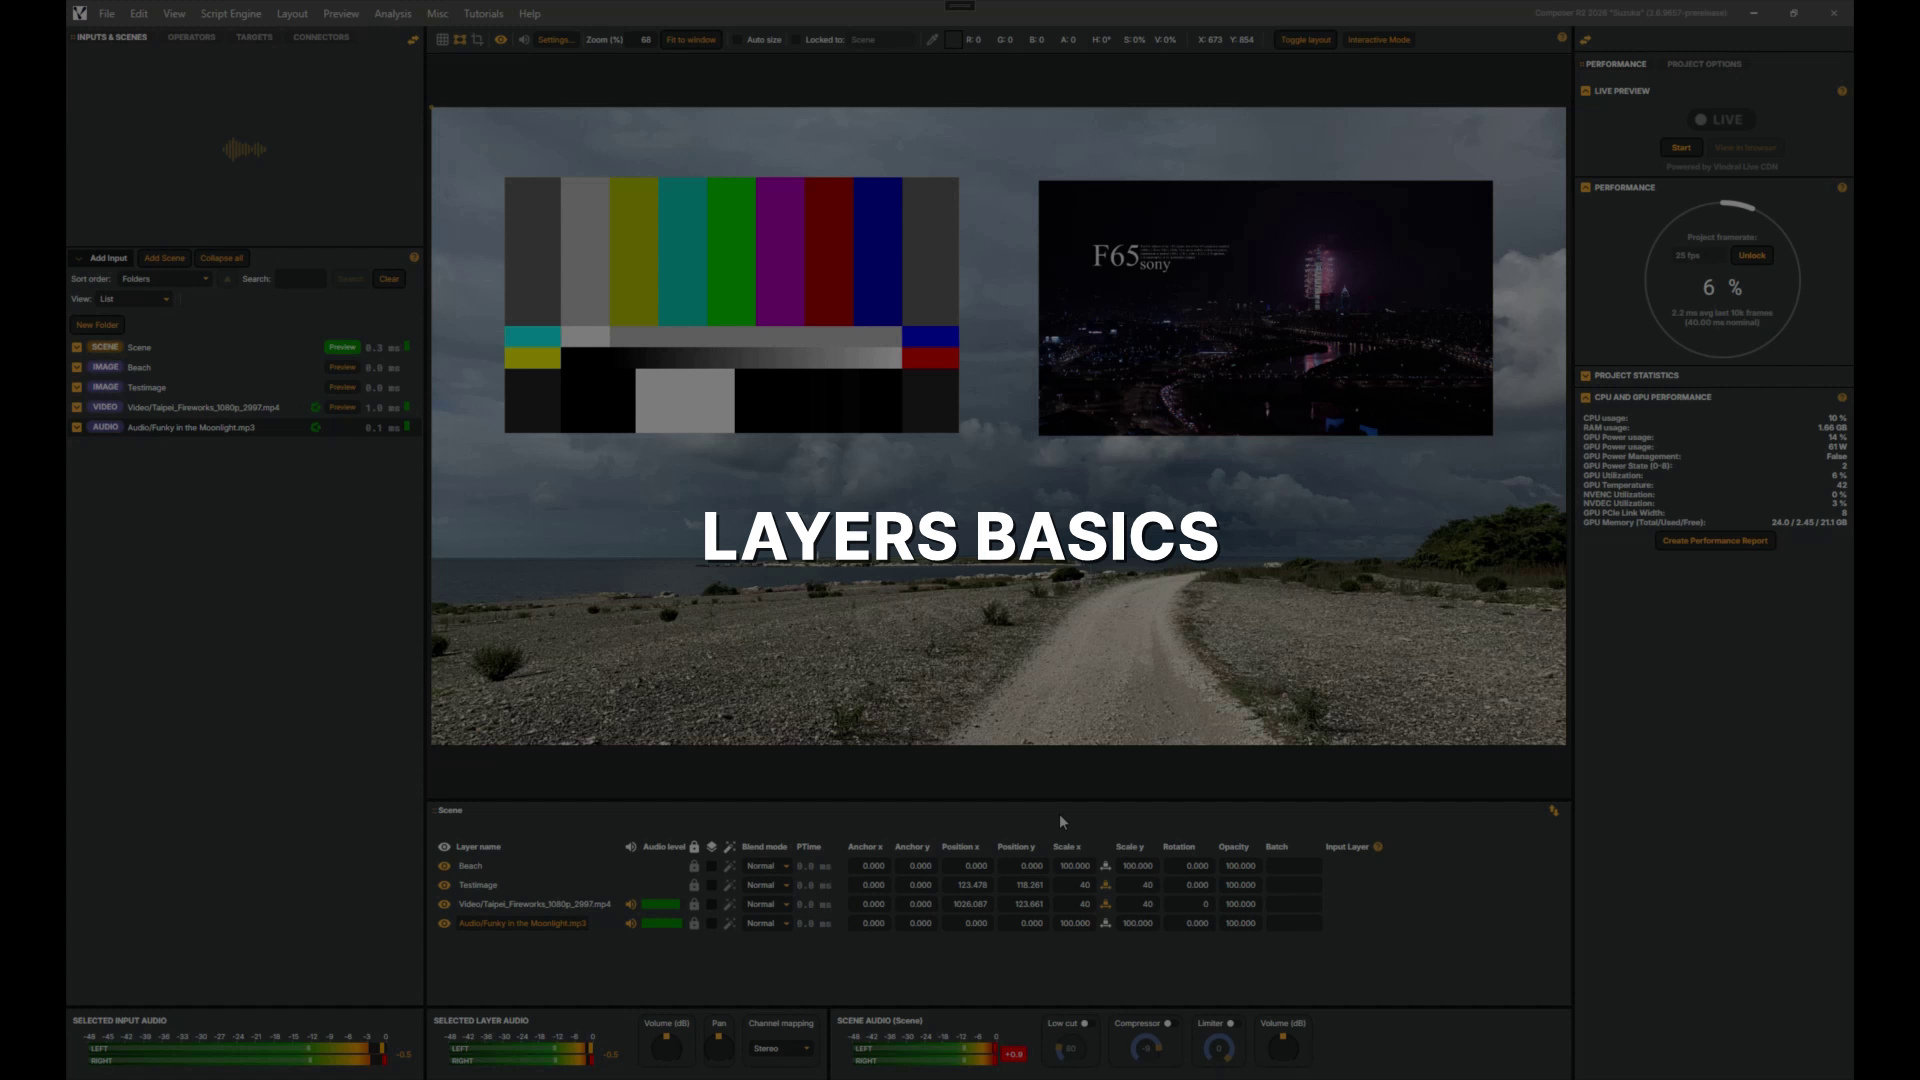Switch to the Operators tab
Screen dimensions: 1920x1080
192,37
